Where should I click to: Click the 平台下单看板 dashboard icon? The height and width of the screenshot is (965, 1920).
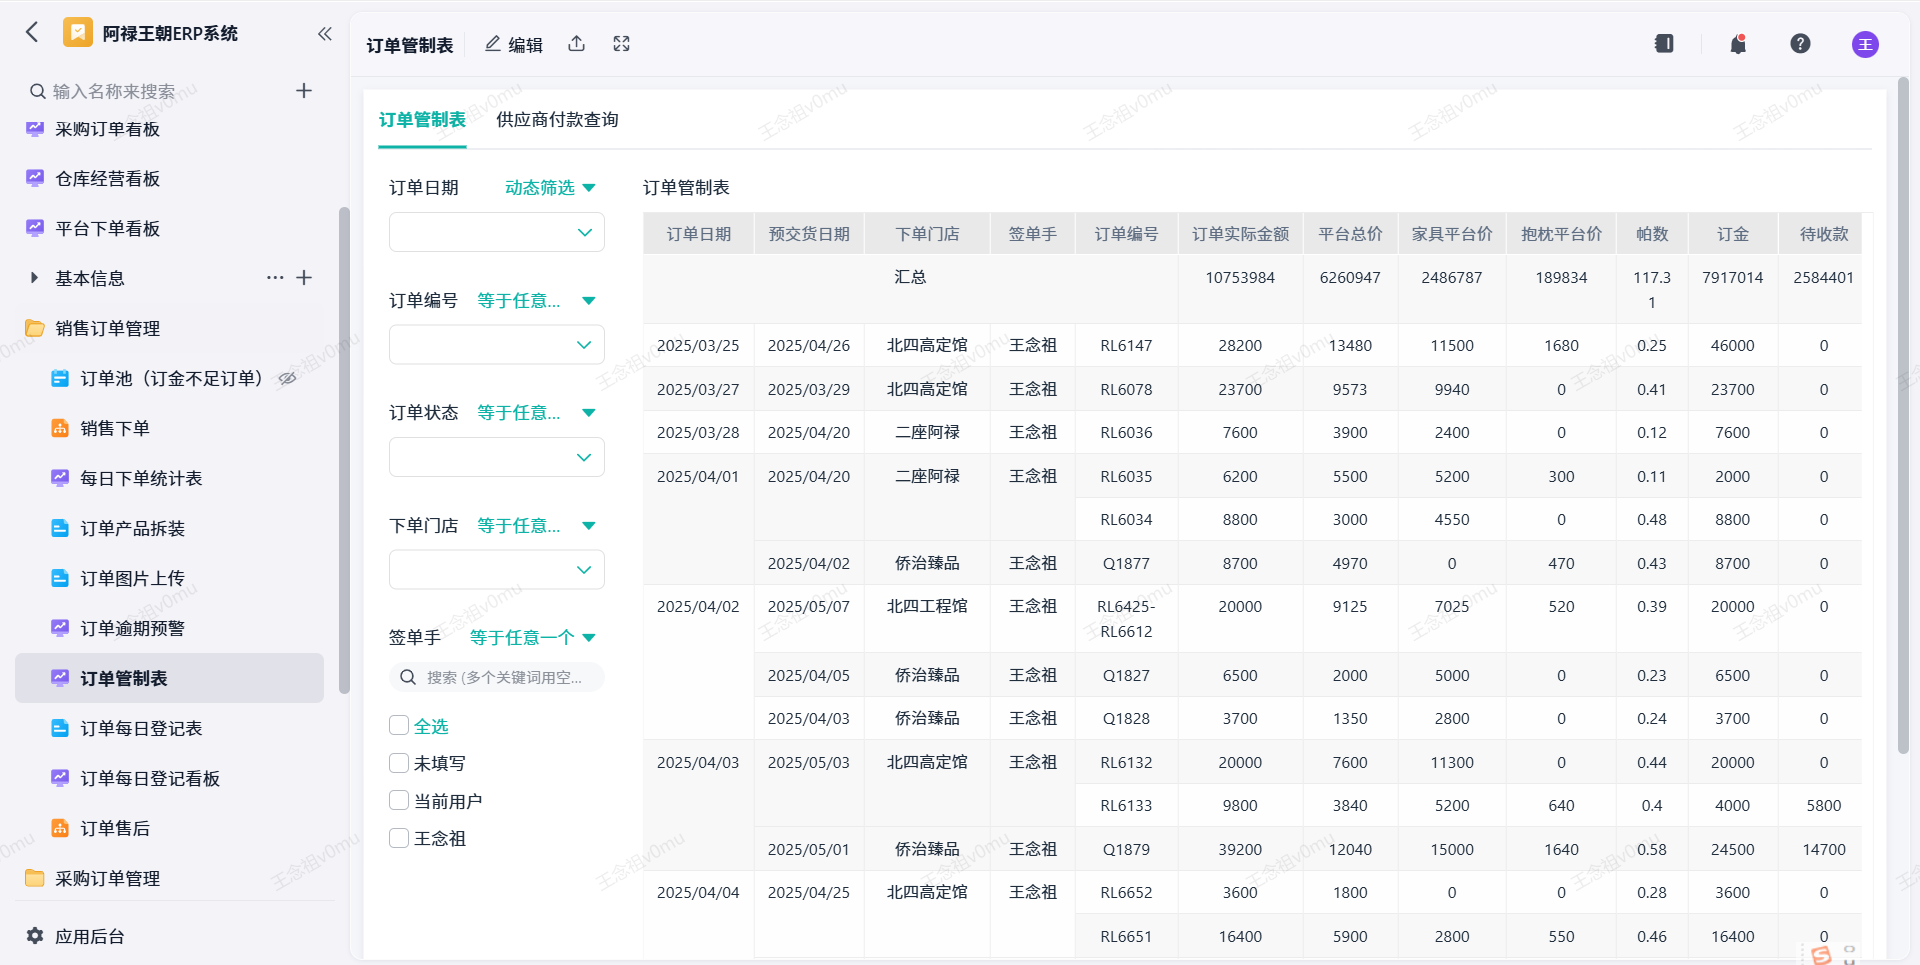point(35,228)
